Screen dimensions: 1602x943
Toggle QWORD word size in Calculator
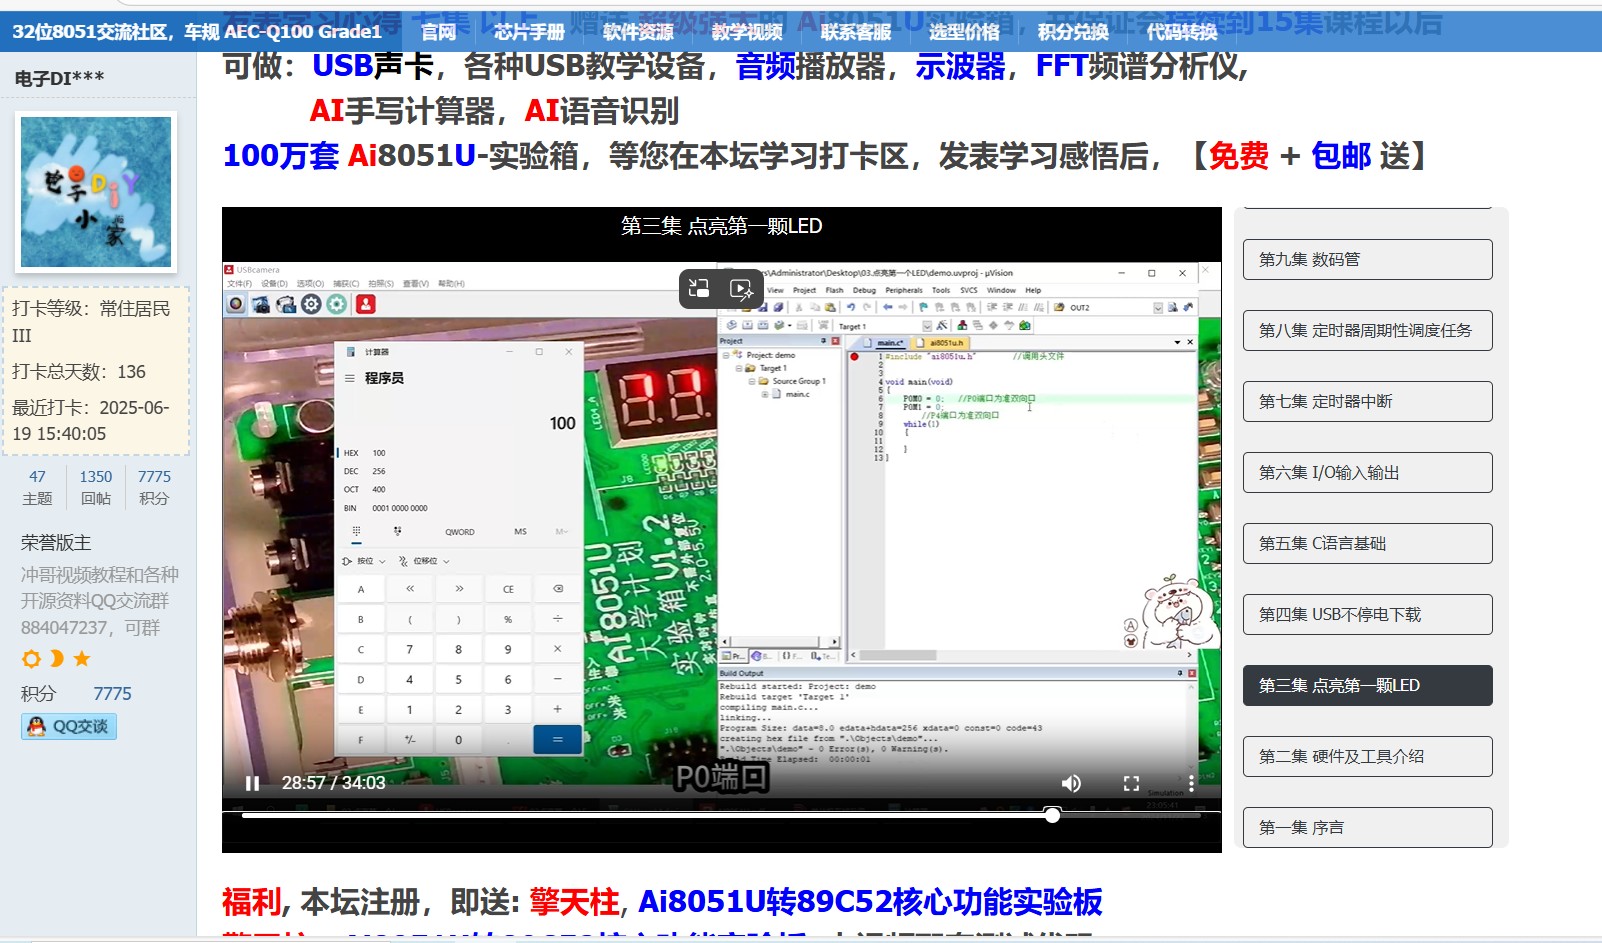[460, 531]
